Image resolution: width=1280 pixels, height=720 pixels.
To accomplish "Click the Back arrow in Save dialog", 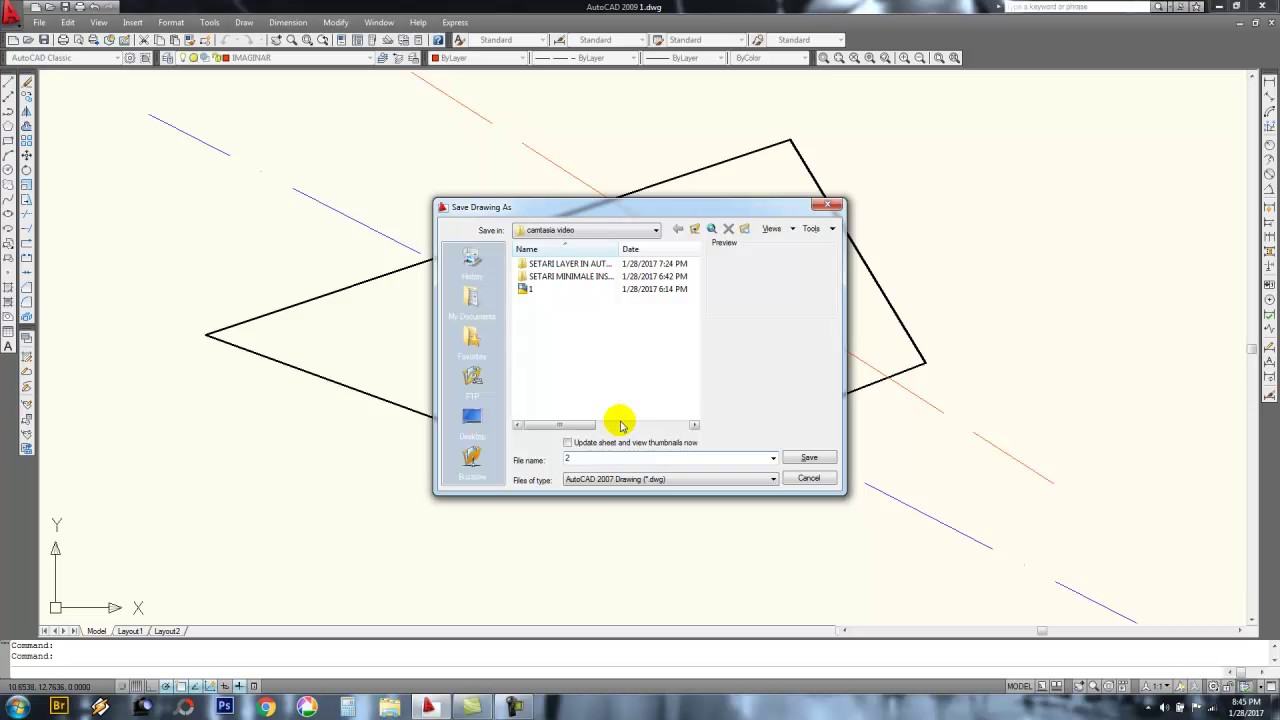I will point(678,229).
